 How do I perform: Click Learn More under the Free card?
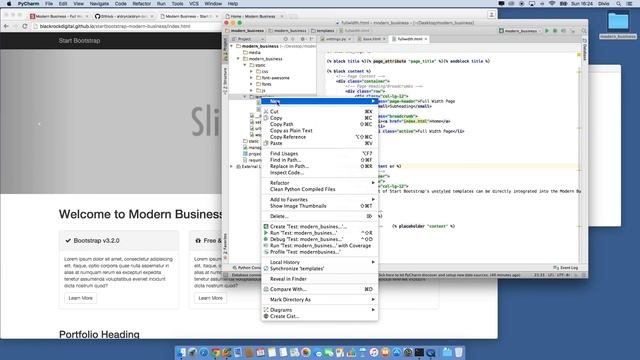tap(211, 298)
